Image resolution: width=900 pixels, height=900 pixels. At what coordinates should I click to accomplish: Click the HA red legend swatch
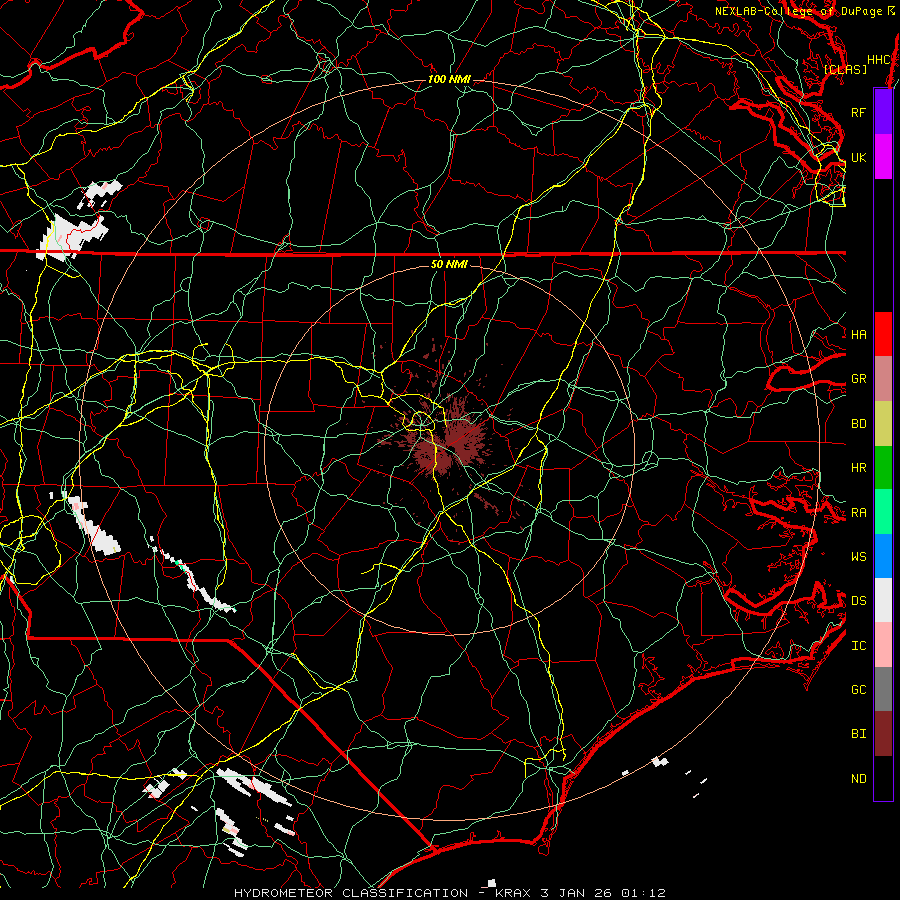point(883,334)
